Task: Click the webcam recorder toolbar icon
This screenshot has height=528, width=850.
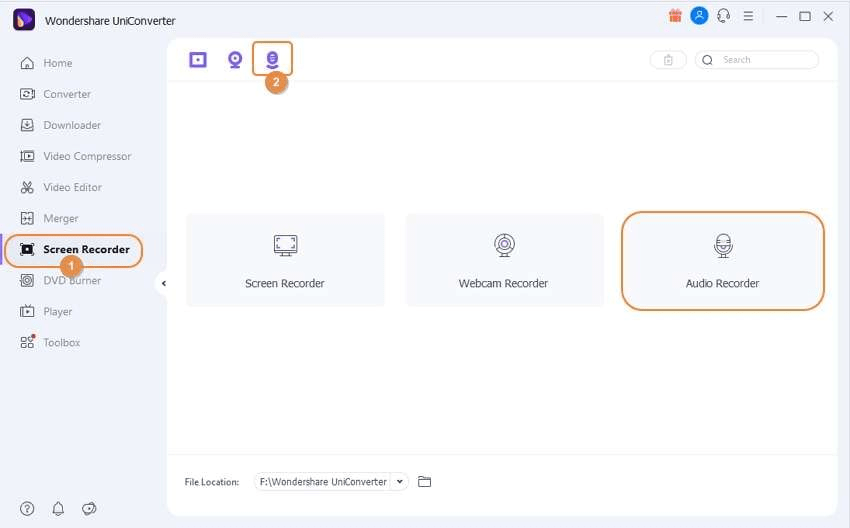Action: point(235,60)
